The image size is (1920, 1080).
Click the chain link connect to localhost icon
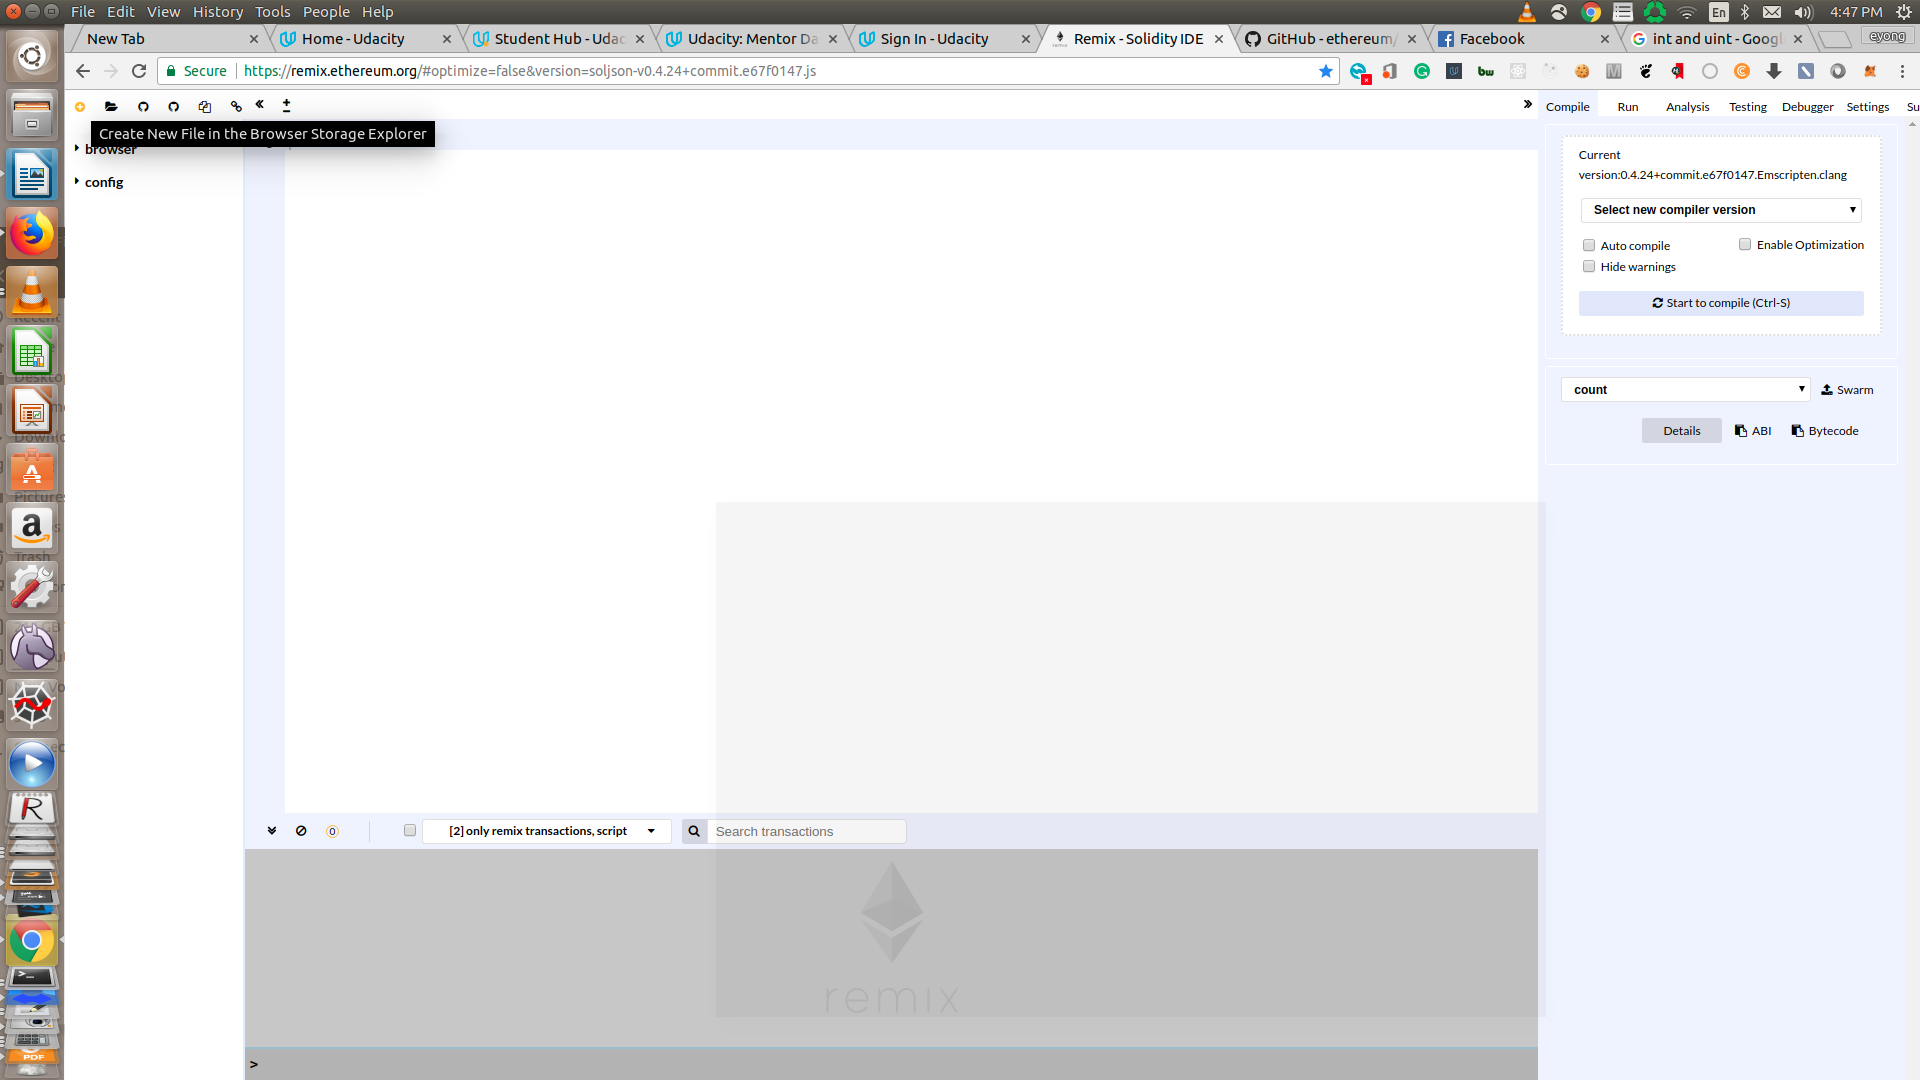point(236,106)
